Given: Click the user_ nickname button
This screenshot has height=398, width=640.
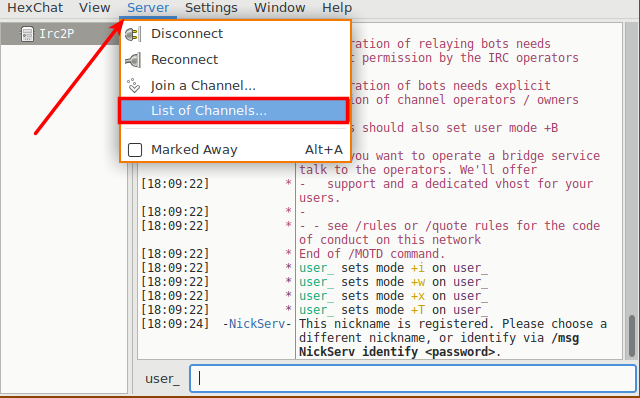Looking at the screenshot, I should [x=162, y=379].
